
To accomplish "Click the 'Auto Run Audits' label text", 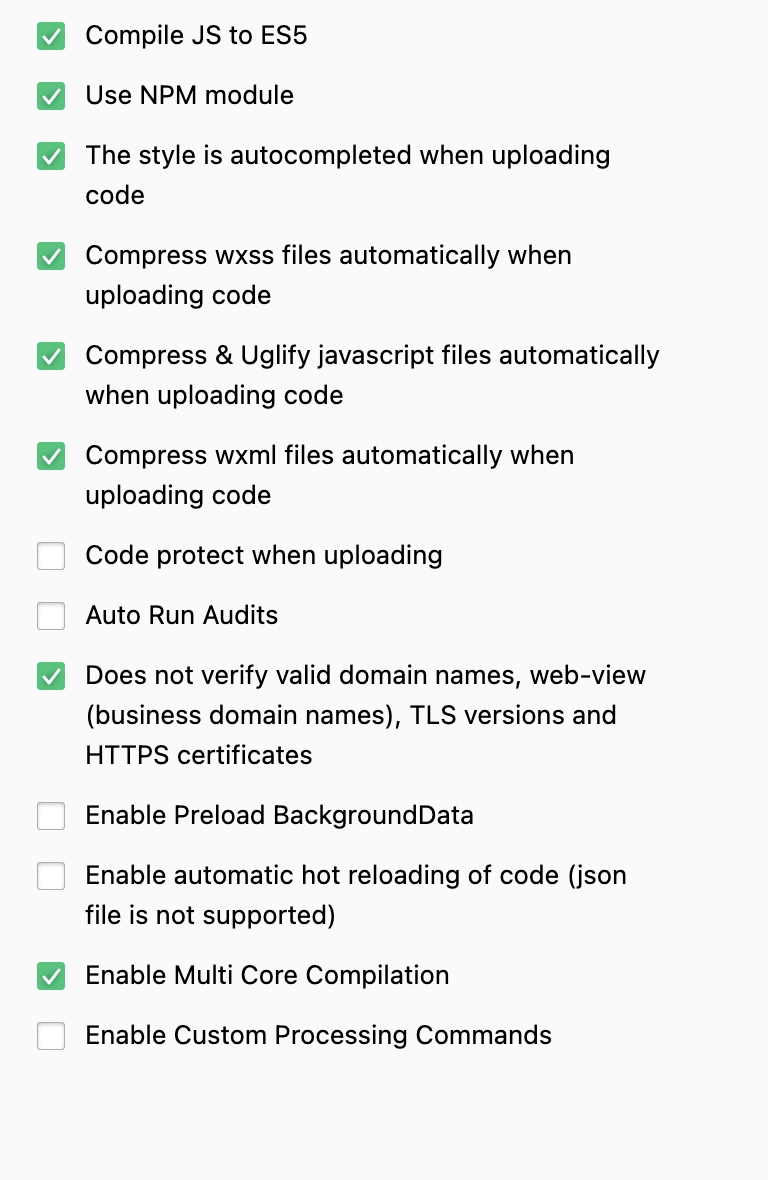I will tap(181, 615).
